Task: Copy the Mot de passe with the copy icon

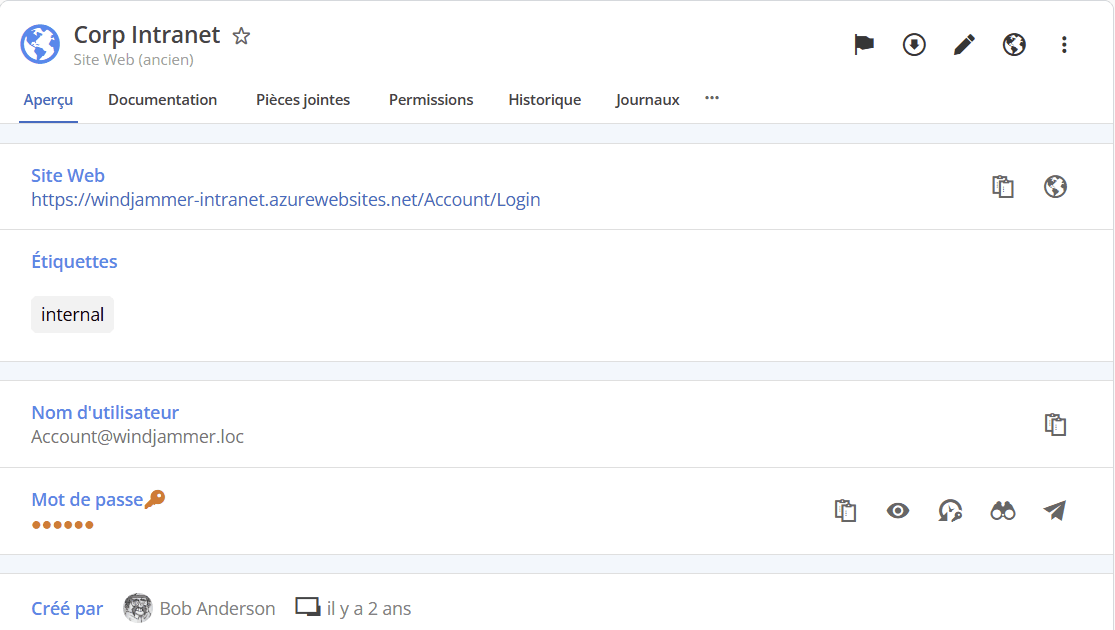Action: click(x=846, y=510)
